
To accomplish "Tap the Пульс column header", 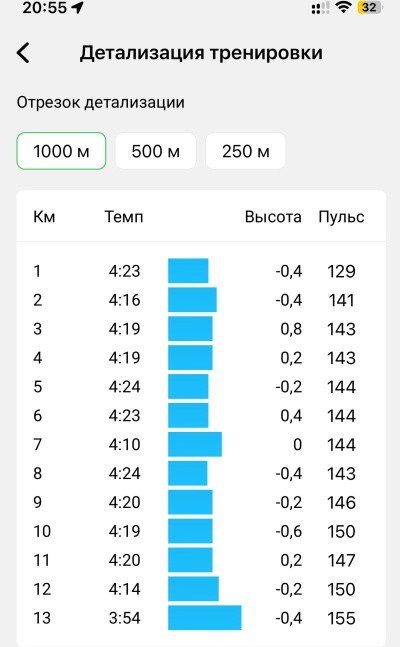I will pyautogui.click(x=341, y=217).
